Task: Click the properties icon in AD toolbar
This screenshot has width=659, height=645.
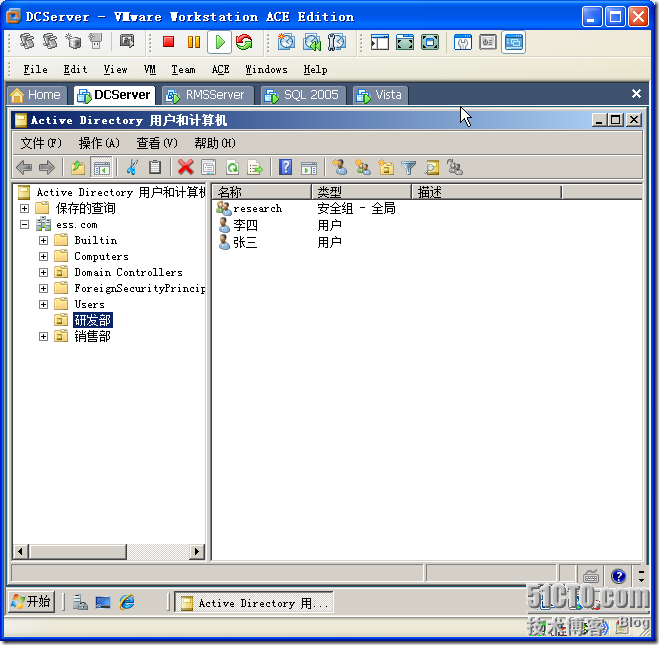Action: pos(208,168)
